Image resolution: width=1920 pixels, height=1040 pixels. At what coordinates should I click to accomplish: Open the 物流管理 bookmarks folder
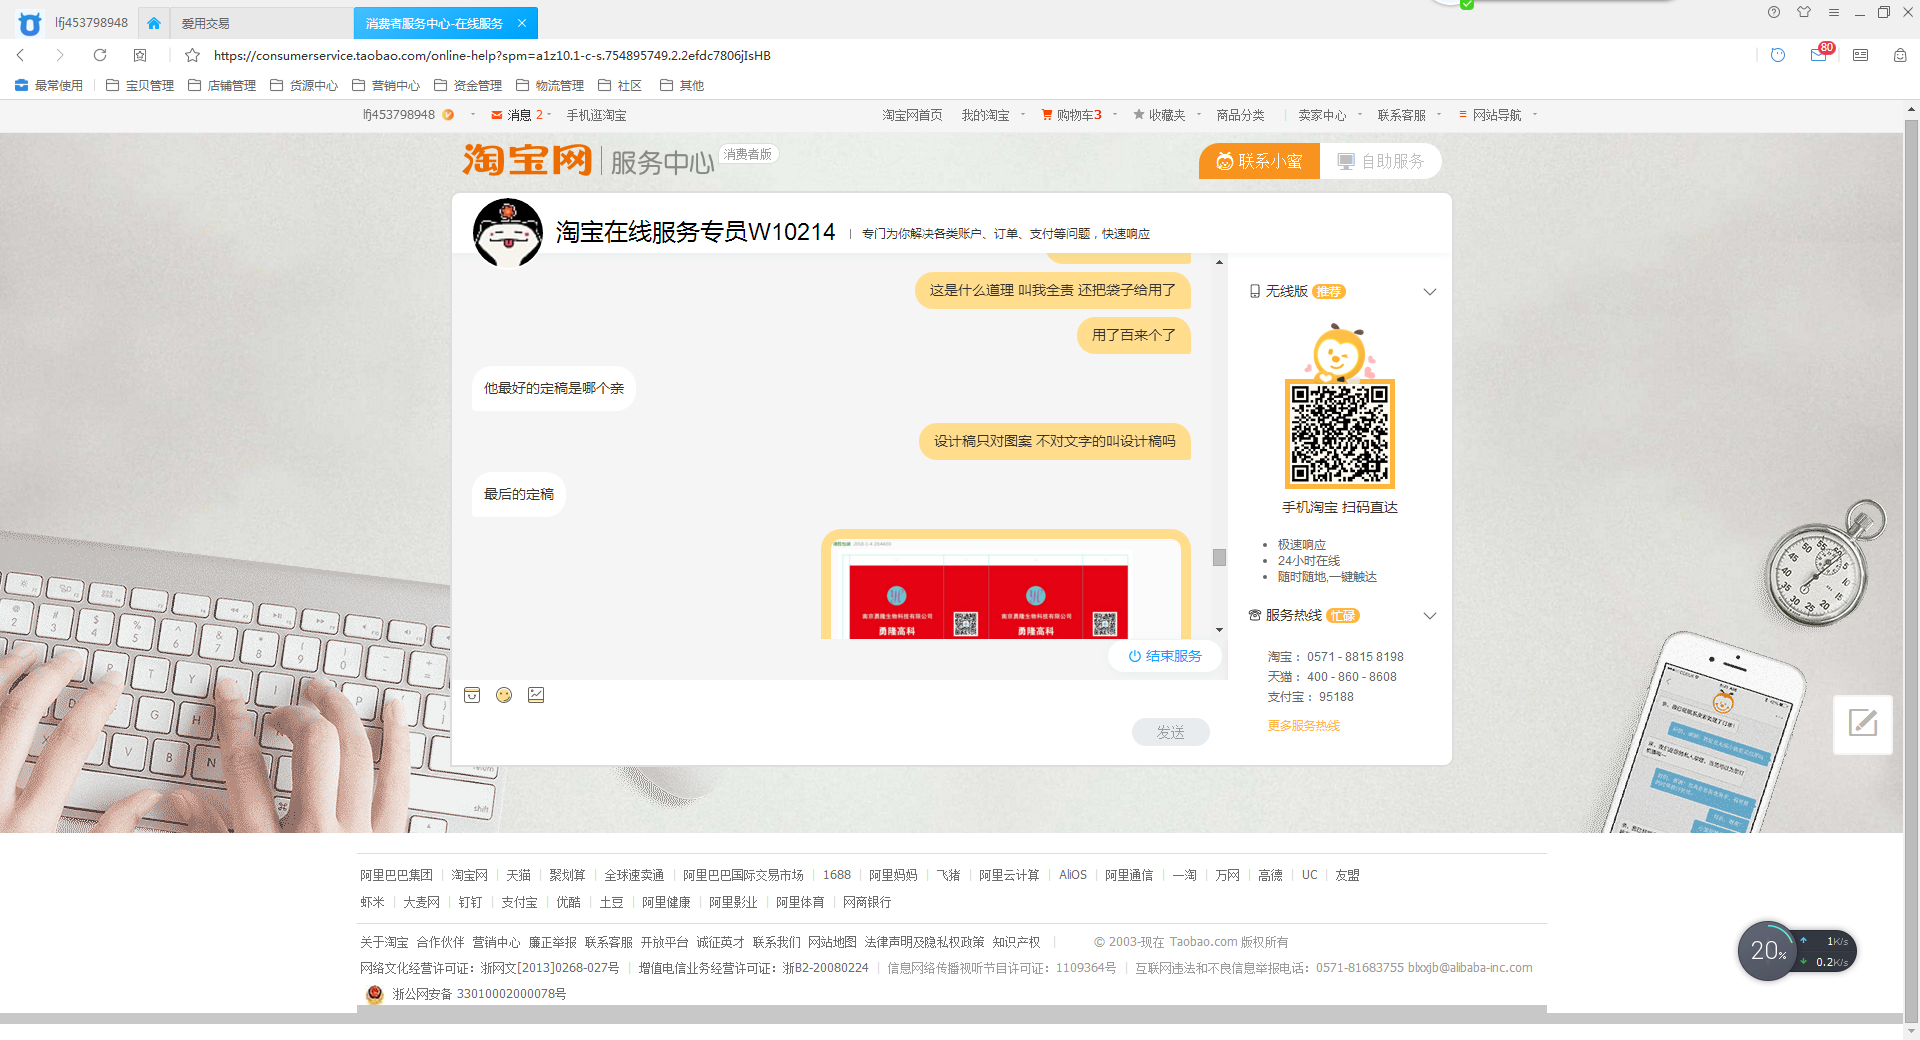point(550,85)
